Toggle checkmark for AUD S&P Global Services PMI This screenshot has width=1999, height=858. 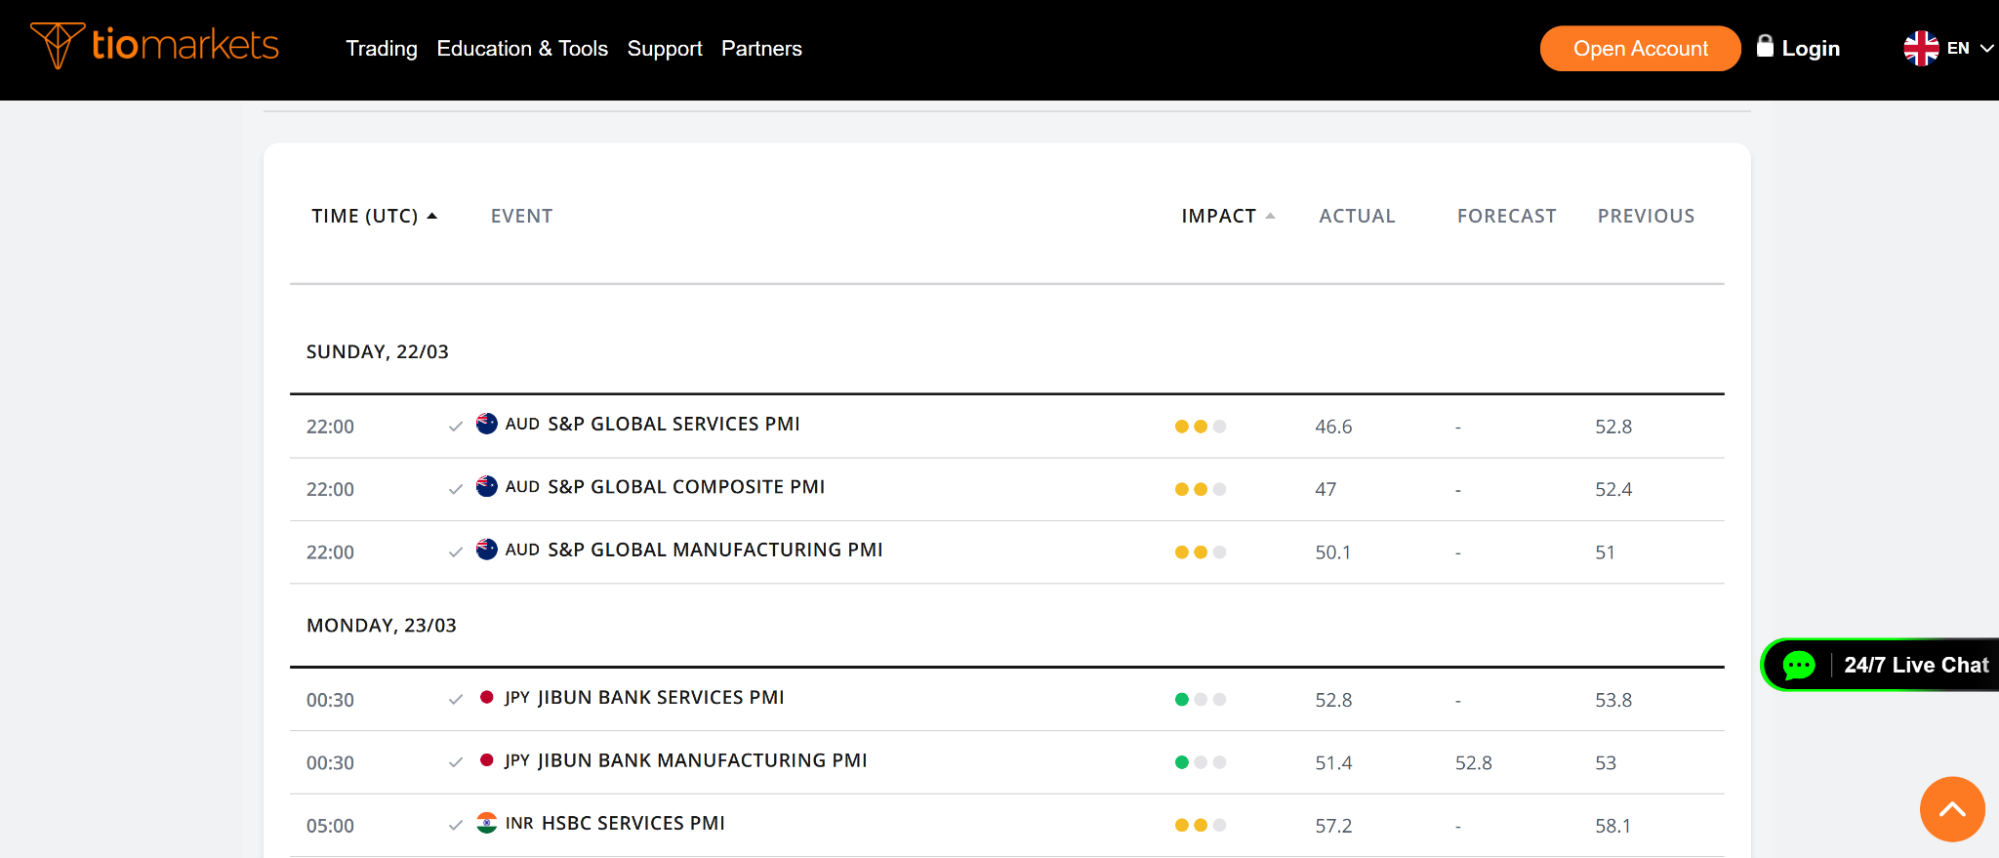(456, 427)
